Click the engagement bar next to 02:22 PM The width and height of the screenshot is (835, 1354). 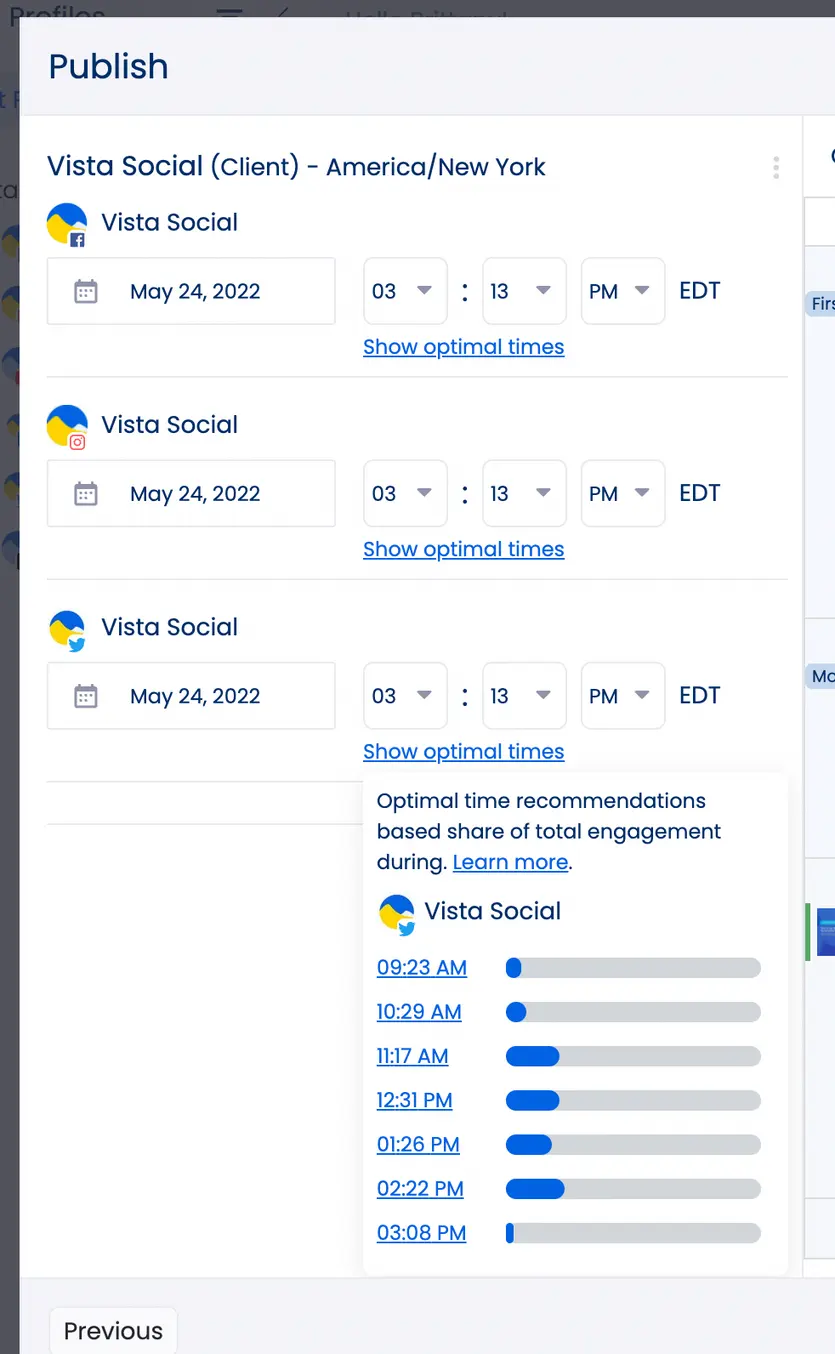(x=633, y=1189)
